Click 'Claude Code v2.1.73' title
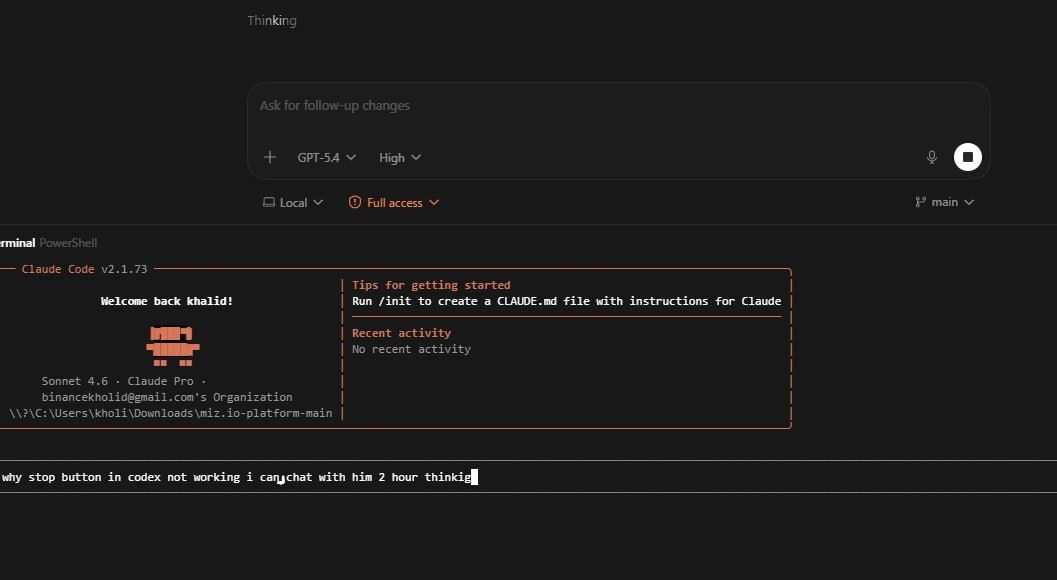 click(84, 269)
